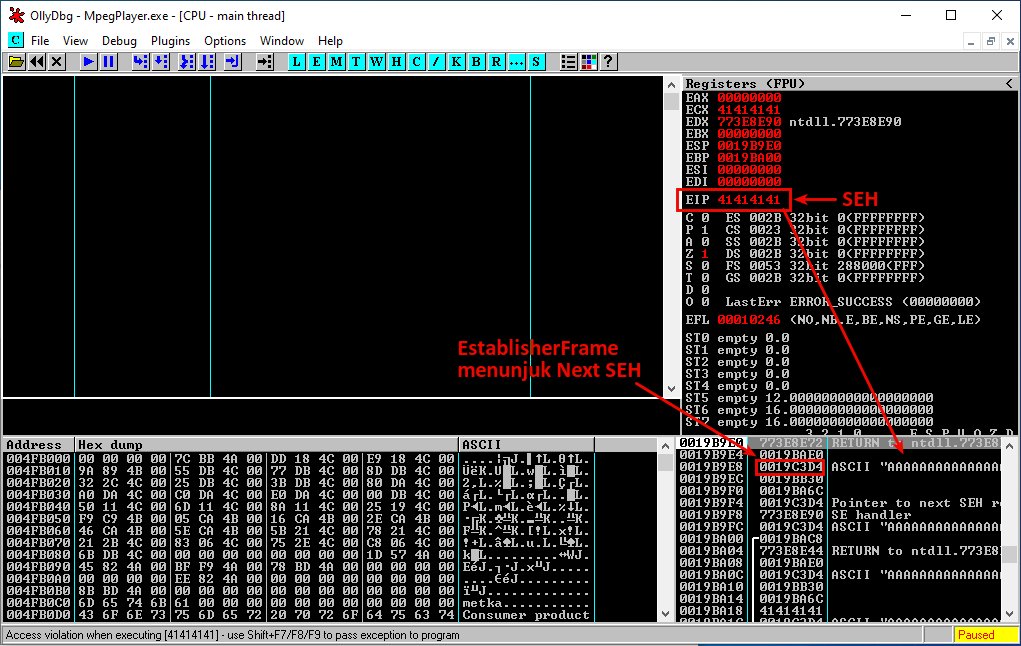
Task: Pause execution with the pause toolbar icon
Action: [108, 62]
